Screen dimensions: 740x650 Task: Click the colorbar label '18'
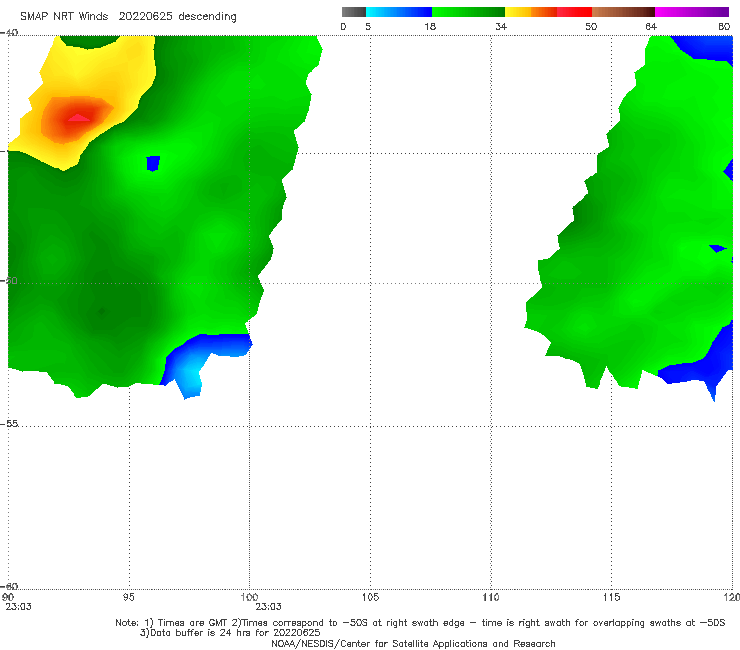click(x=430, y=26)
